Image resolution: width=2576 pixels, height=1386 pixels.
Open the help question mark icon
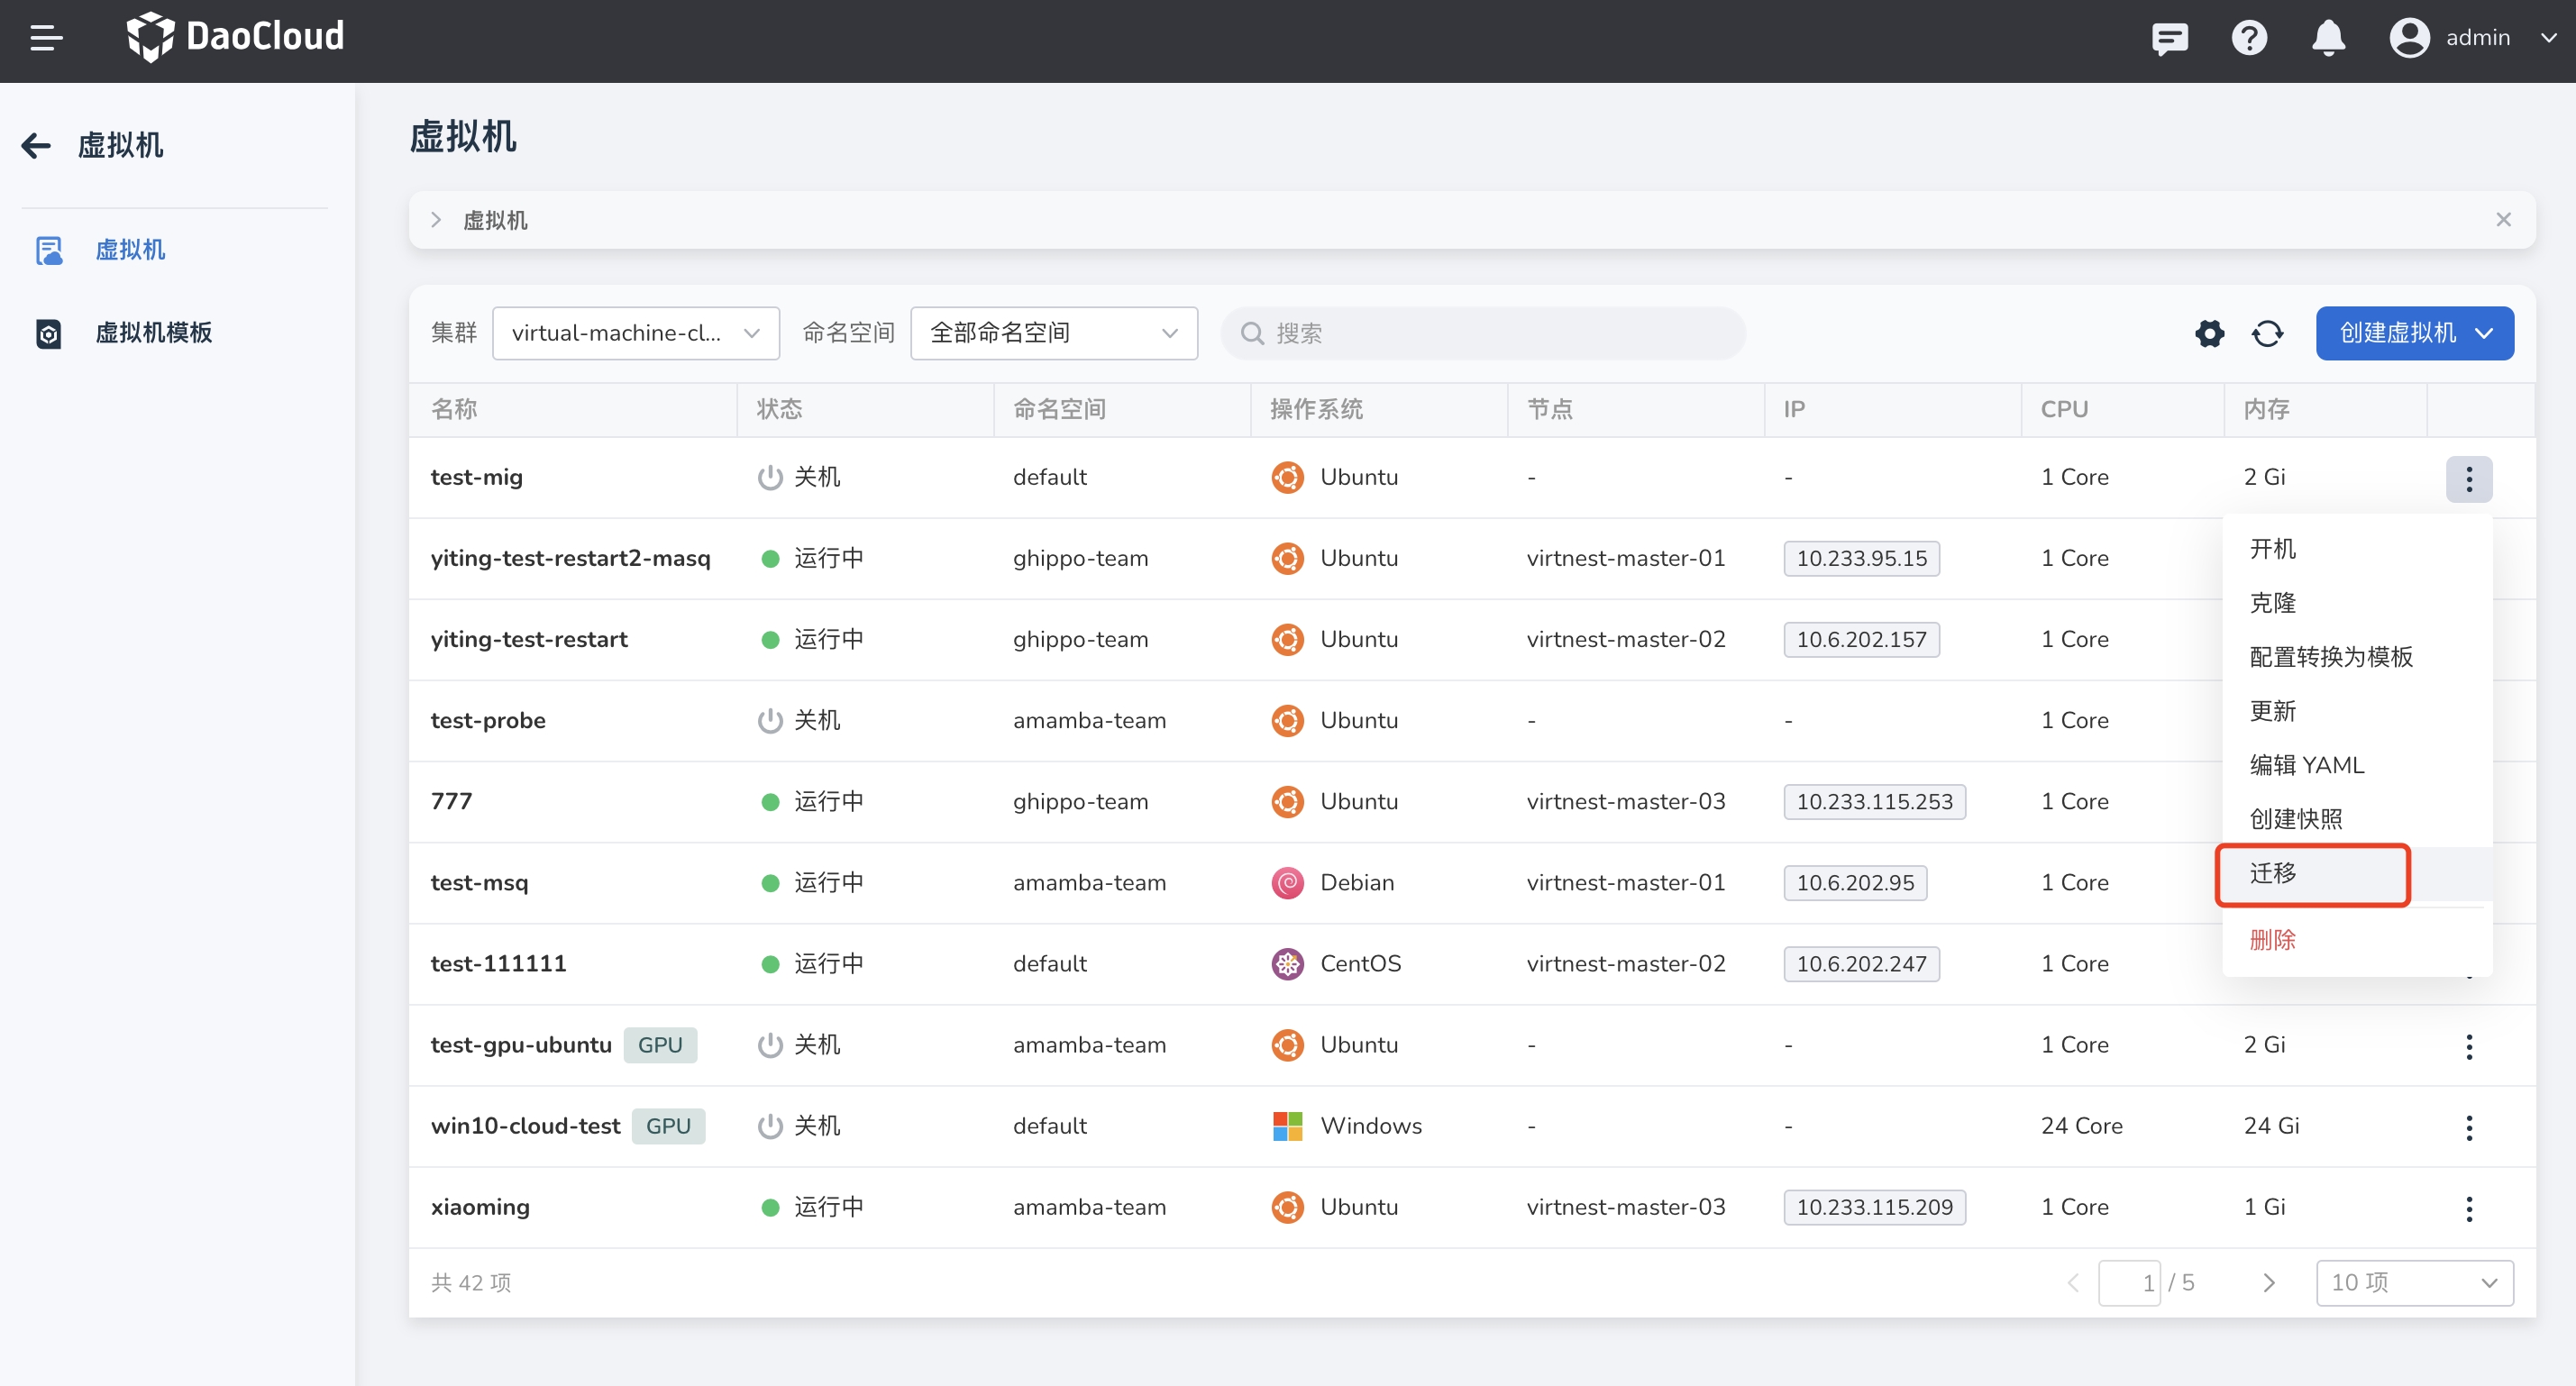[x=2249, y=38]
